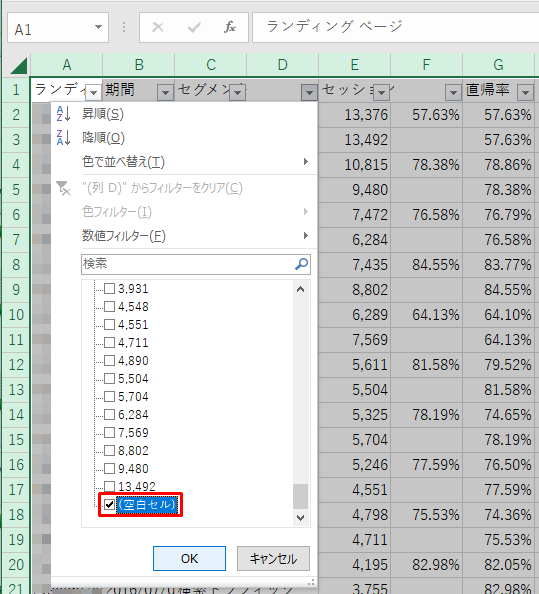Viewport: 539px width, 594px height.
Task: Click the ascending sort A-Z icon
Action: [63, 114]
